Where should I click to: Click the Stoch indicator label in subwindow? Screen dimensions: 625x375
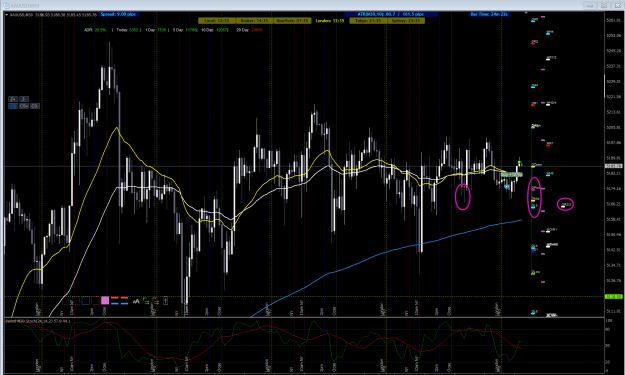tap(38, 321)
